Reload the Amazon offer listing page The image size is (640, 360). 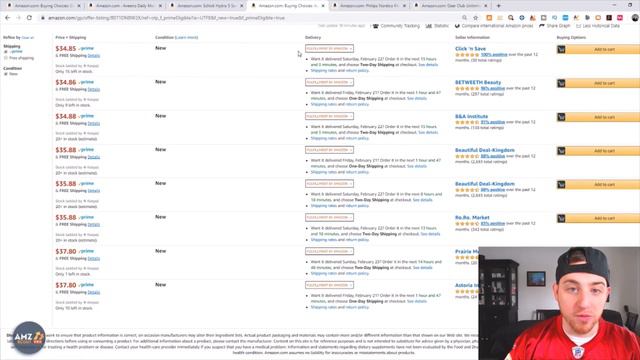coord(29,18)
